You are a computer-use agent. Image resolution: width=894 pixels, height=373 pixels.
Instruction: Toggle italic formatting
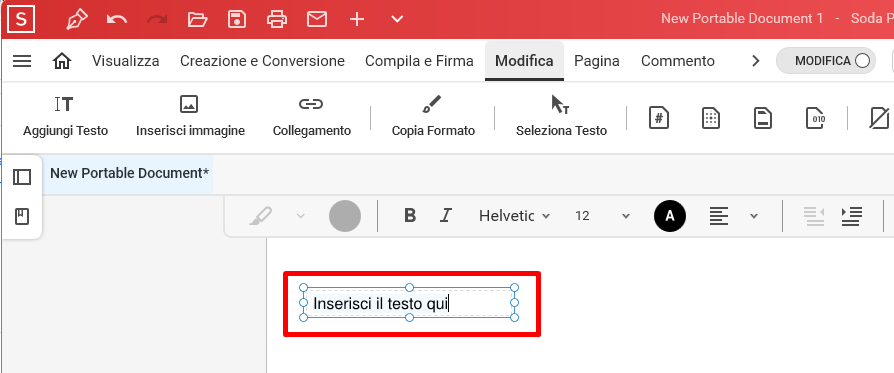click(x=445, y=216)
